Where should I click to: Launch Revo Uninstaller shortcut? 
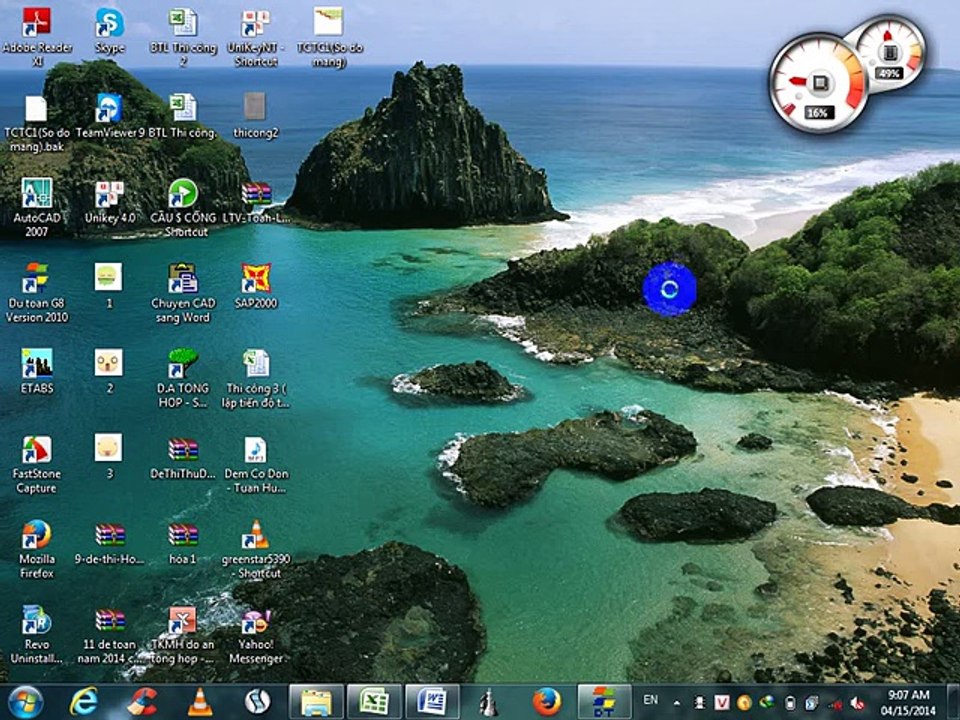click(x=37, y=620)
